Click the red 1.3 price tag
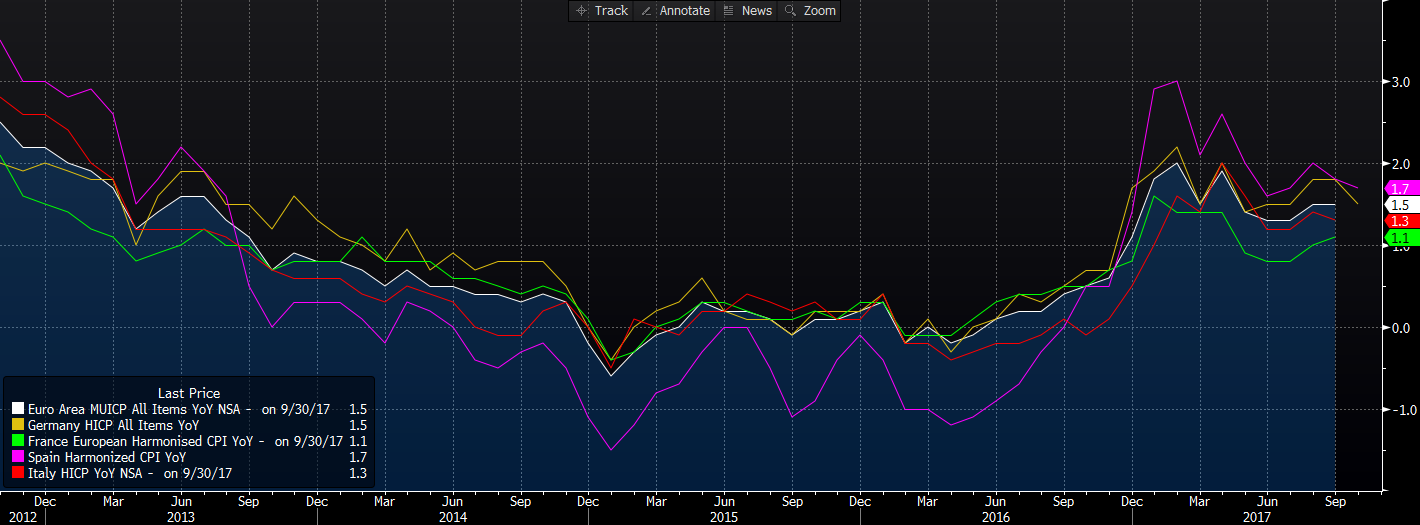 (1400, 221)
